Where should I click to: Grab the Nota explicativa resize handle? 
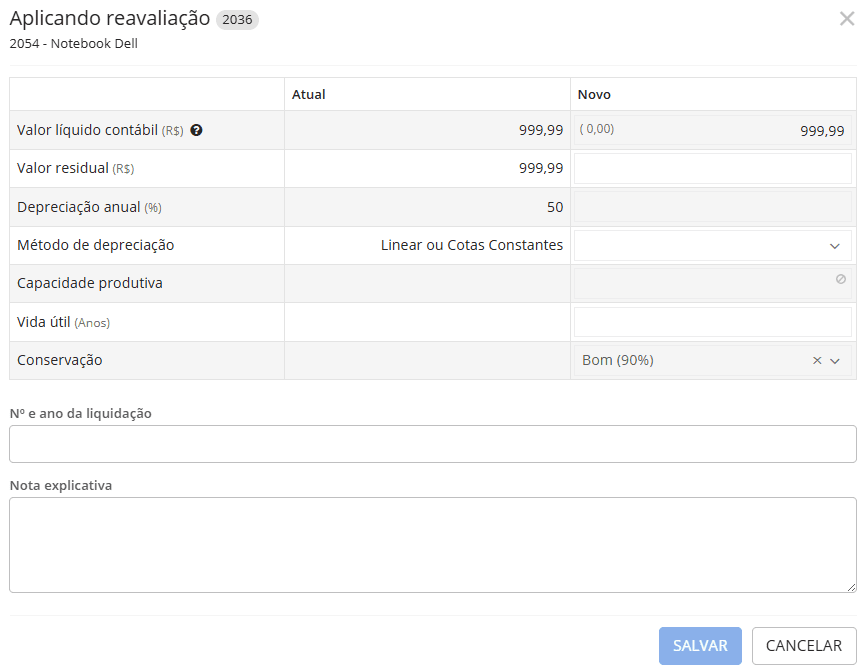click(x=851, y=587)
